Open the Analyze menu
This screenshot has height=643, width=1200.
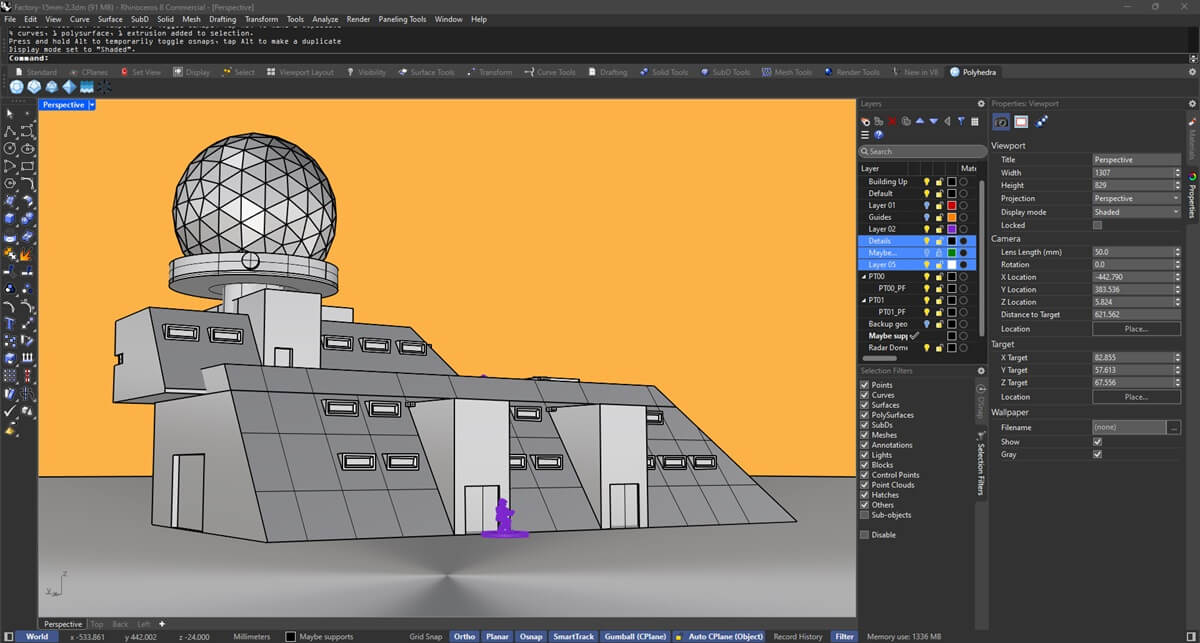pyautogui.click(x=325, y=19)
